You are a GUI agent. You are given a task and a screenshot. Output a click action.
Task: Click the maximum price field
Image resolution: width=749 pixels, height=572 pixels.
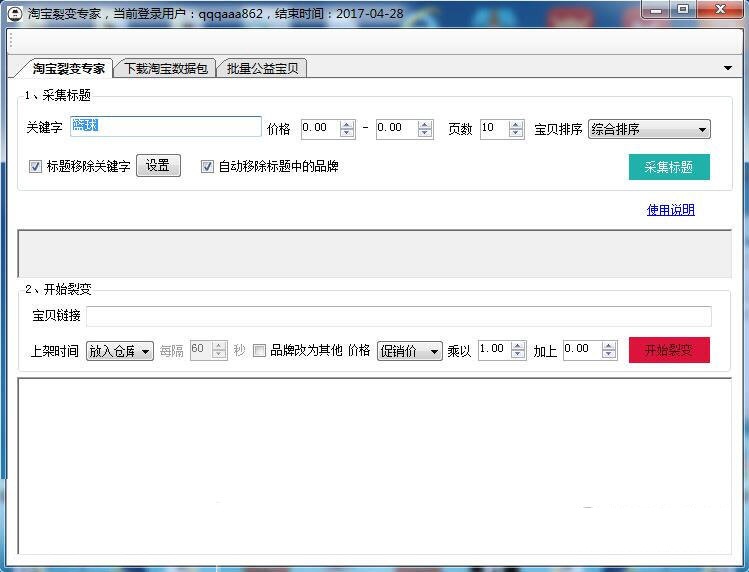pyautogui.click(x=396, y=129)
